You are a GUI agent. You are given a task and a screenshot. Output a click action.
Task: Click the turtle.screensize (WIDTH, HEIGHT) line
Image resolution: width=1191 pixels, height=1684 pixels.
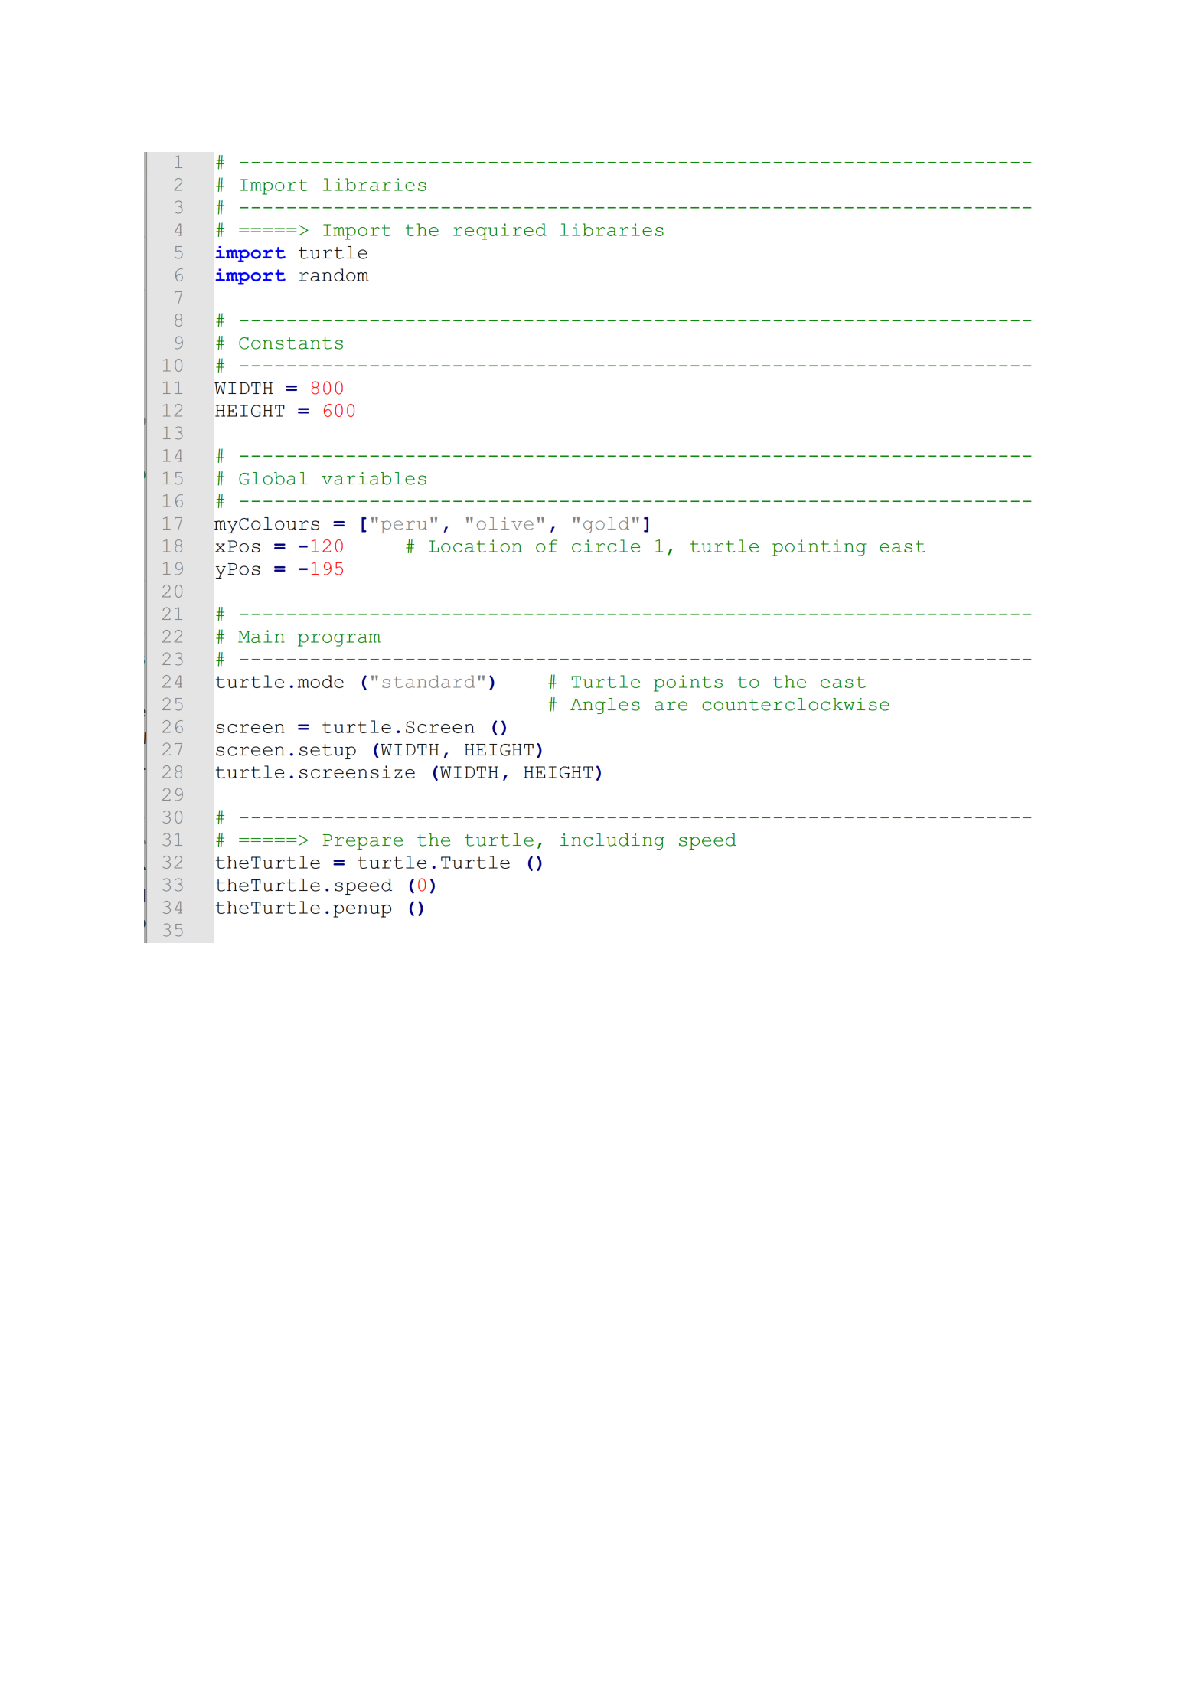(x=409, y=773)
